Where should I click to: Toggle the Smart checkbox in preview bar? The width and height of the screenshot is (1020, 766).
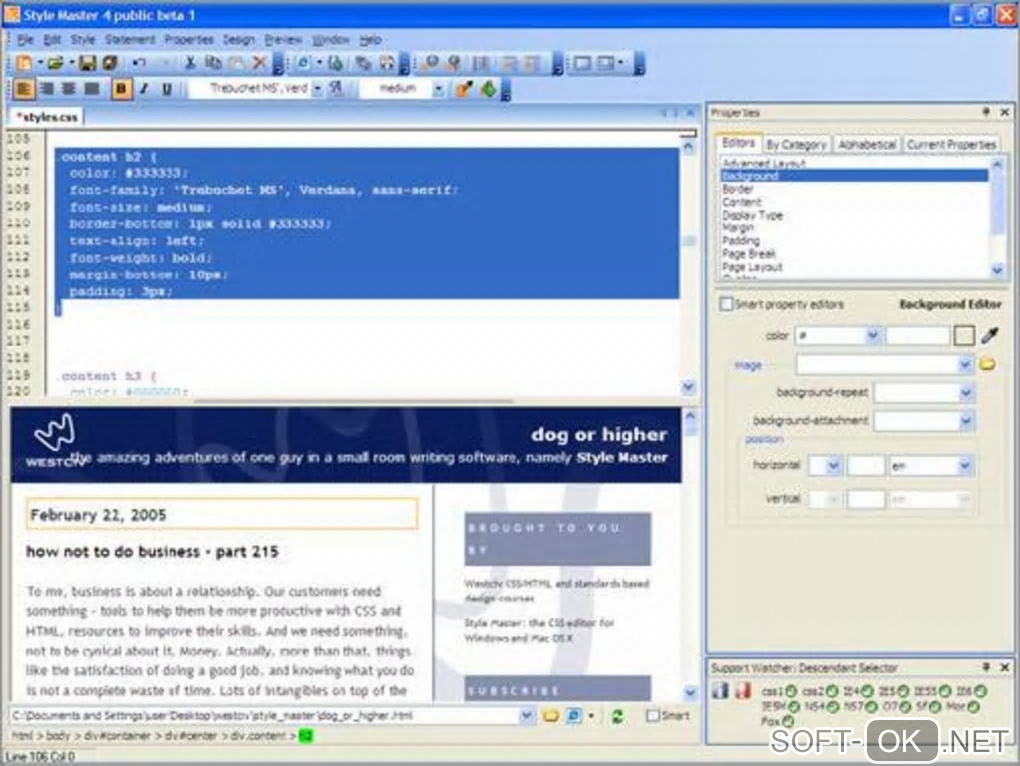click(652, 715)
